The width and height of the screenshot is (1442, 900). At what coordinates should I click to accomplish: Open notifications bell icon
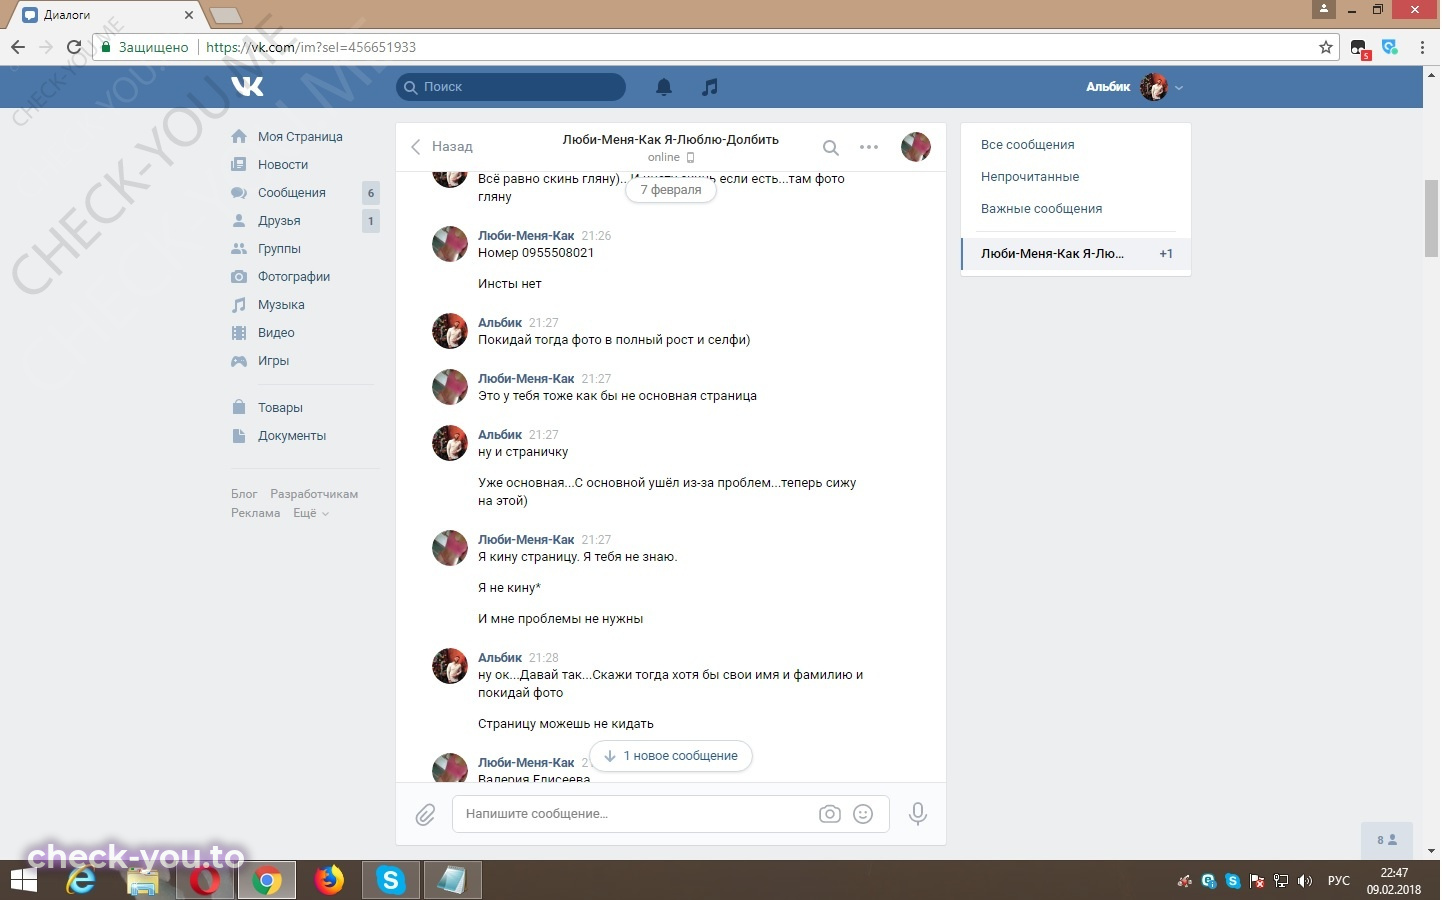click(x=664, y=87)
